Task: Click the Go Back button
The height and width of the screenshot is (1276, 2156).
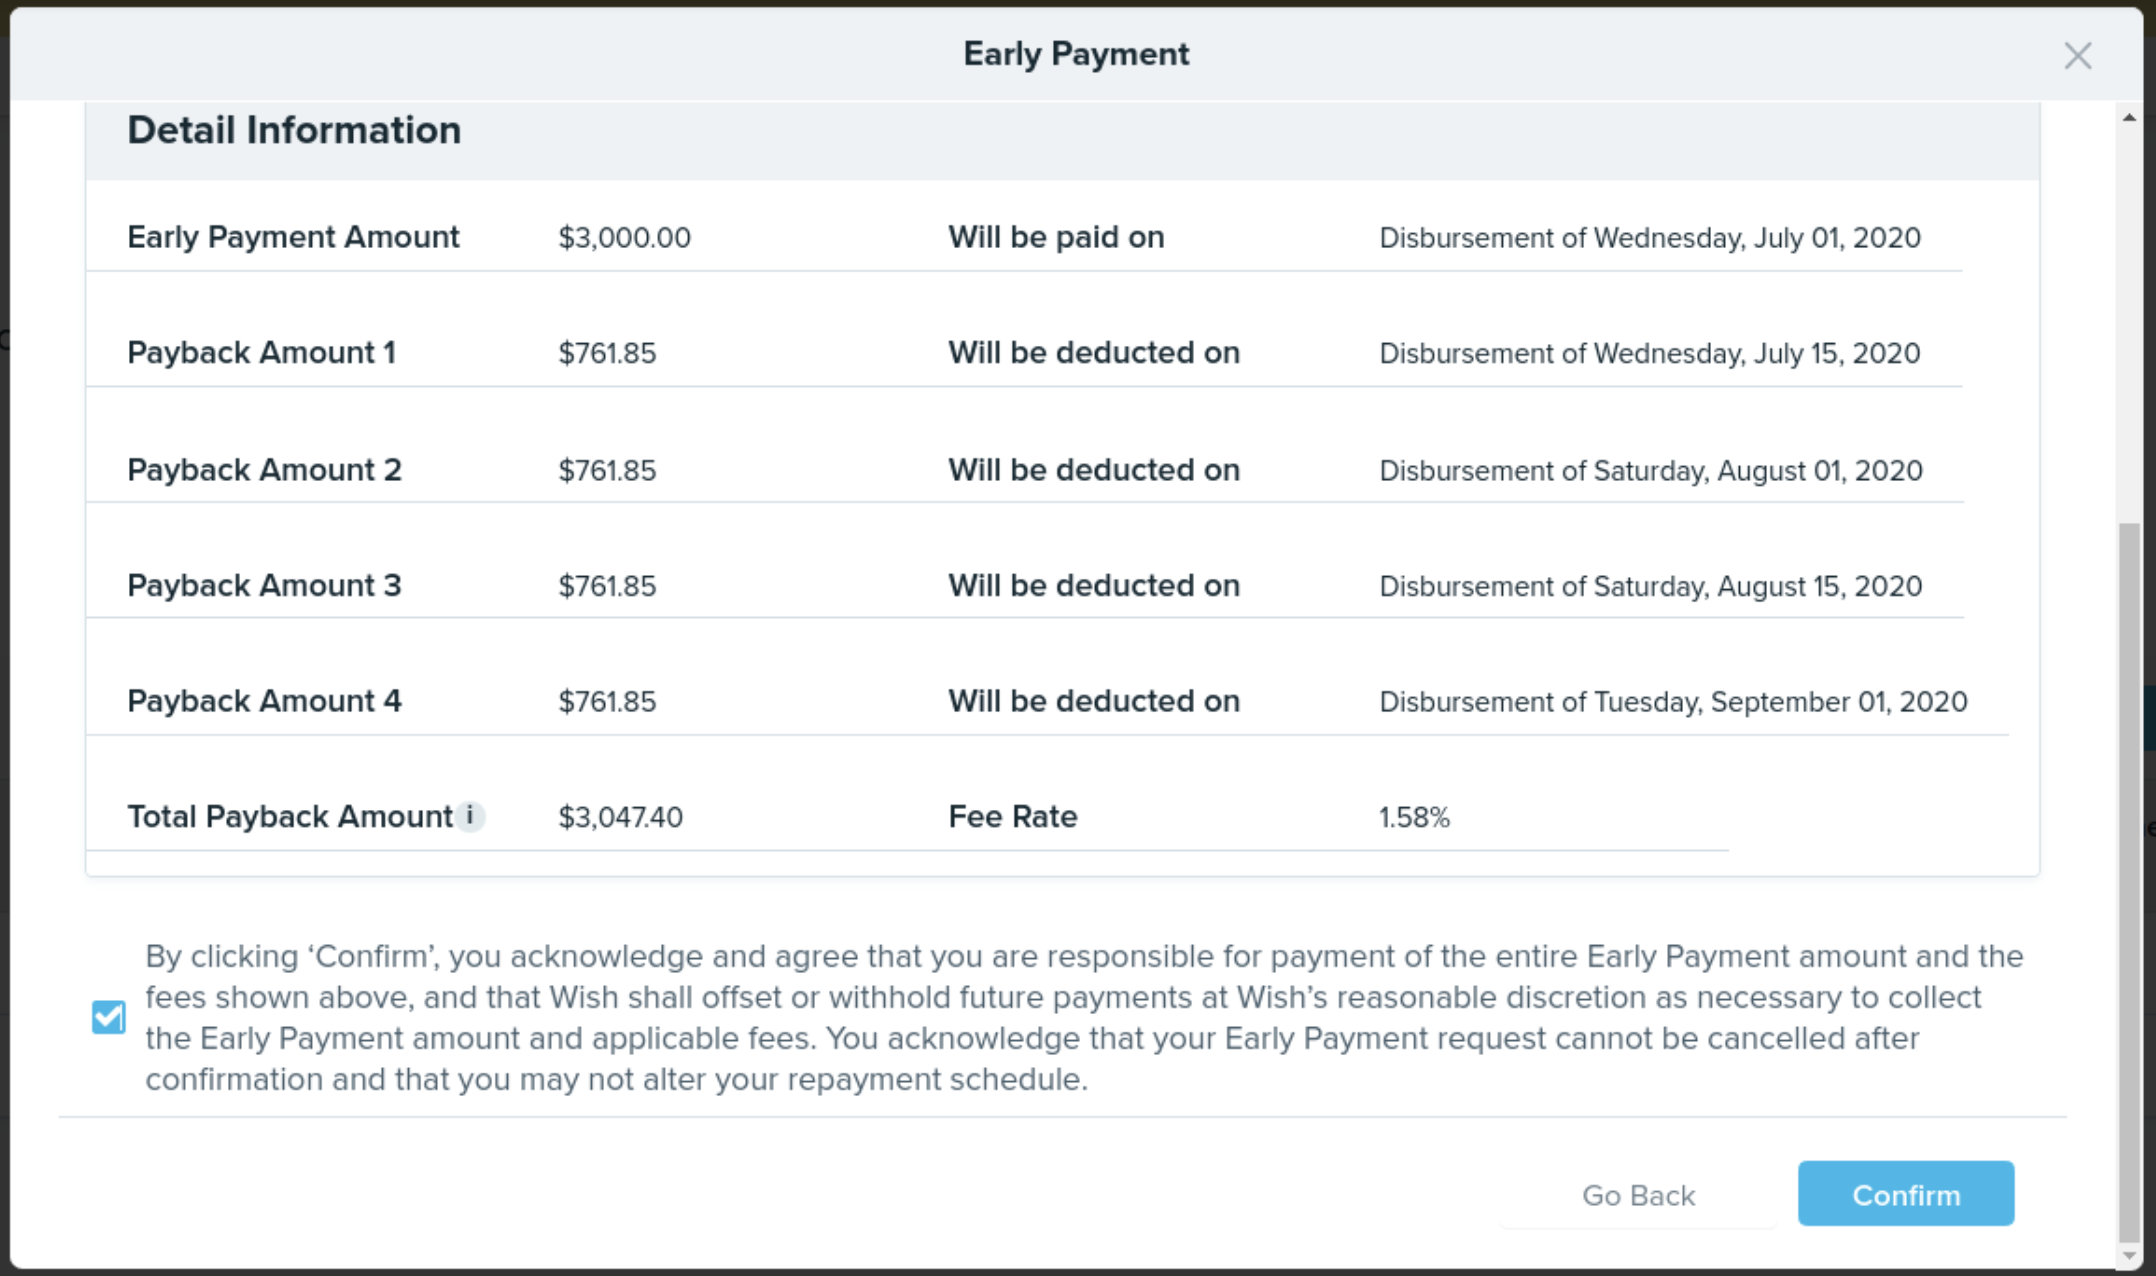Action: pyautogui.click(x=1638, y=1195)
